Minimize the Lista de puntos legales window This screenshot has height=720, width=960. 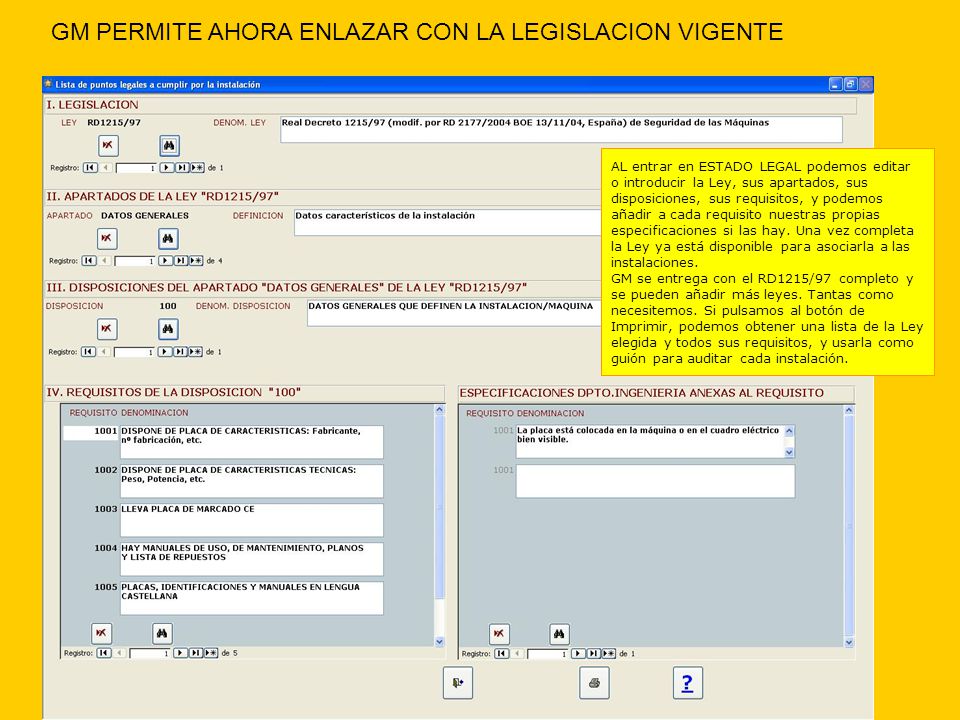(836, 84)
